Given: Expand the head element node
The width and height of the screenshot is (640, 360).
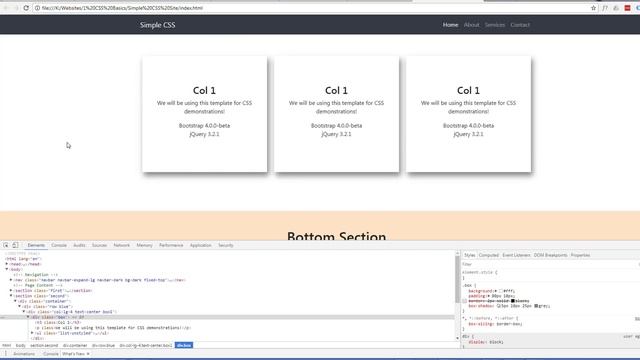Looking at the screenshot, I should pyautogui.click(x=7, y=264).
